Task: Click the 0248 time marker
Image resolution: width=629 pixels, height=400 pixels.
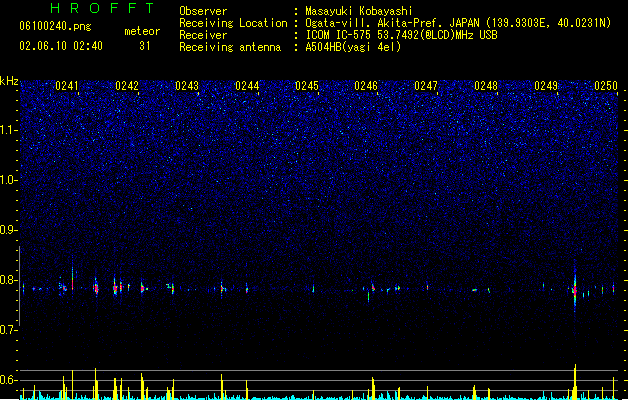Action: coord(486,86)
